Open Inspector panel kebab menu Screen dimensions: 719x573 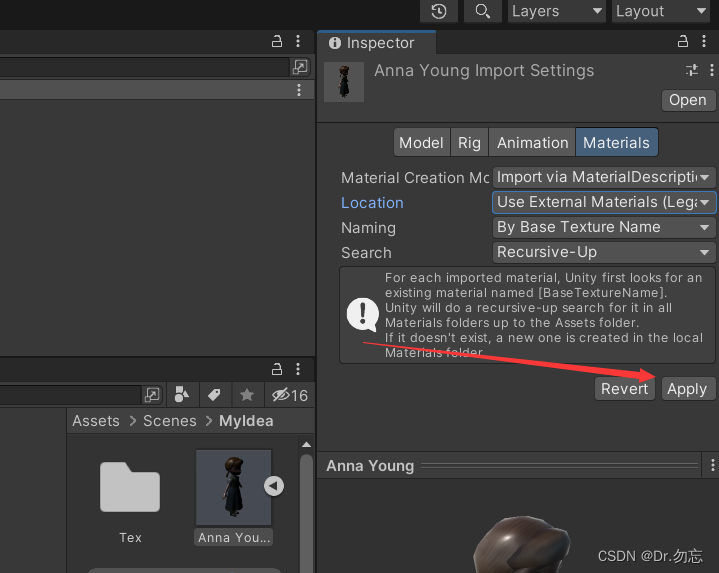pyautogui.click(x=704, y=42)
